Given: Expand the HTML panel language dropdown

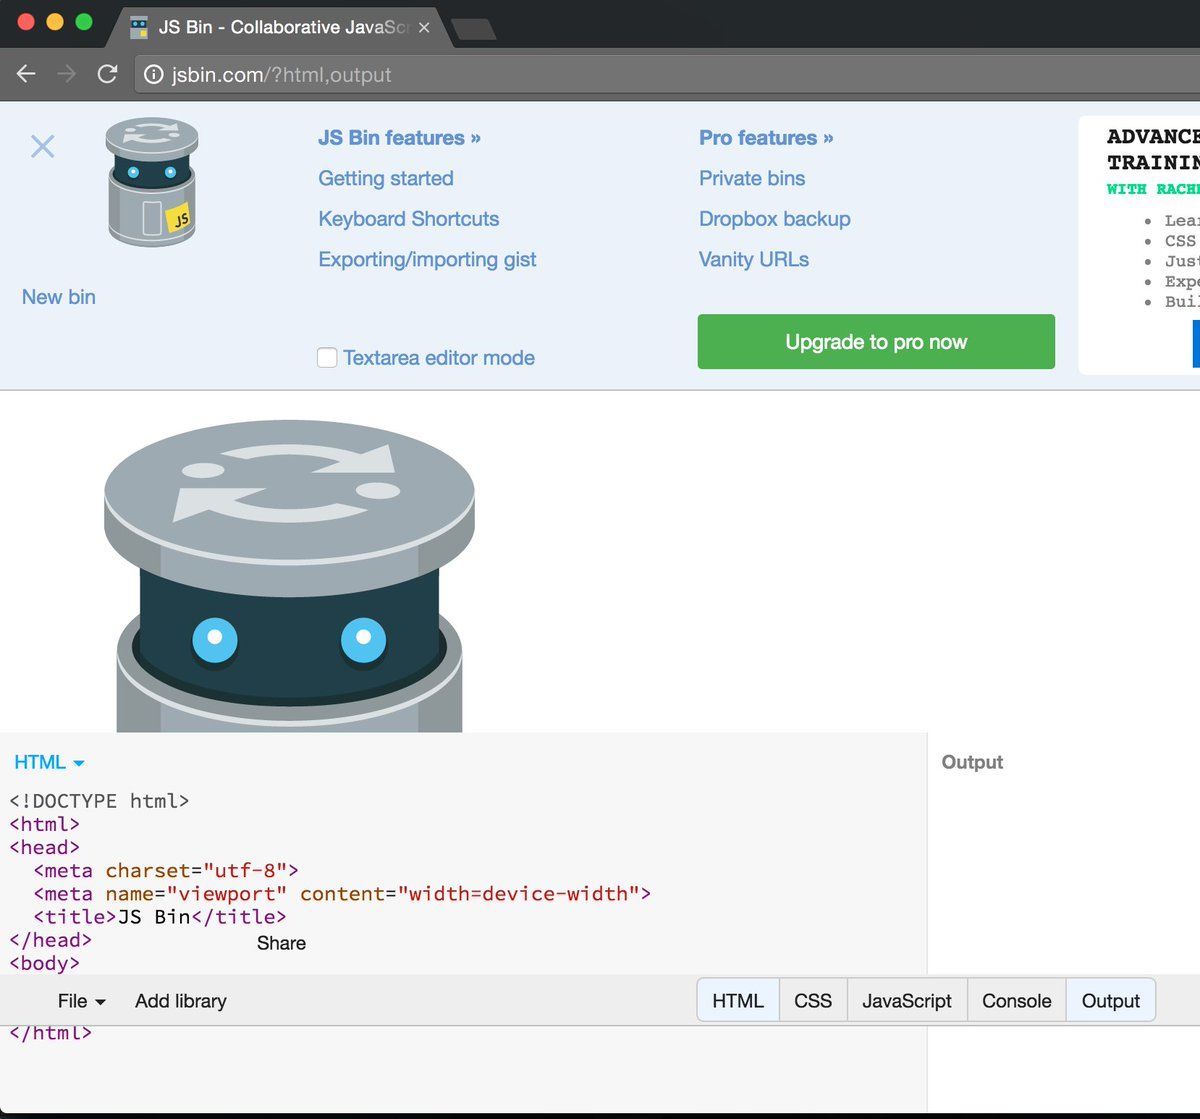Looking at the screenshot, I should (x=49, y=762).
